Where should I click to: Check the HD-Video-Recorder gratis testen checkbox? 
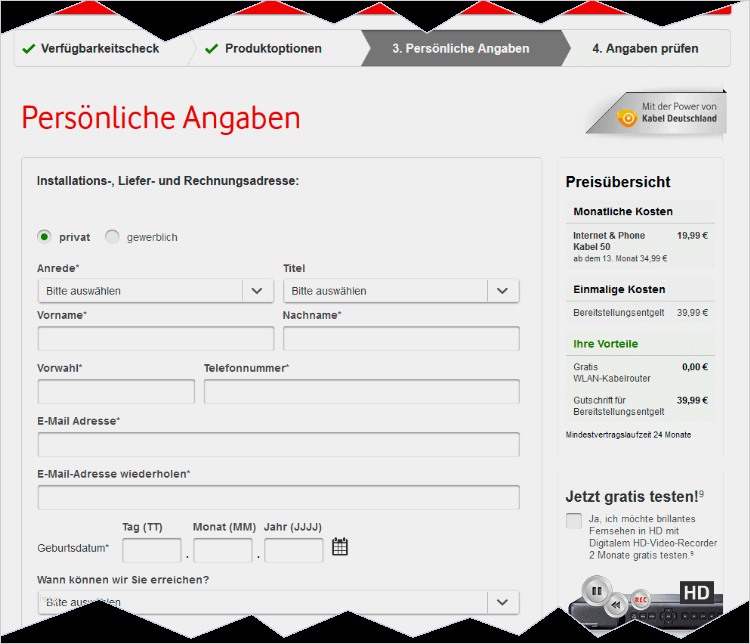tap(573, 521)
